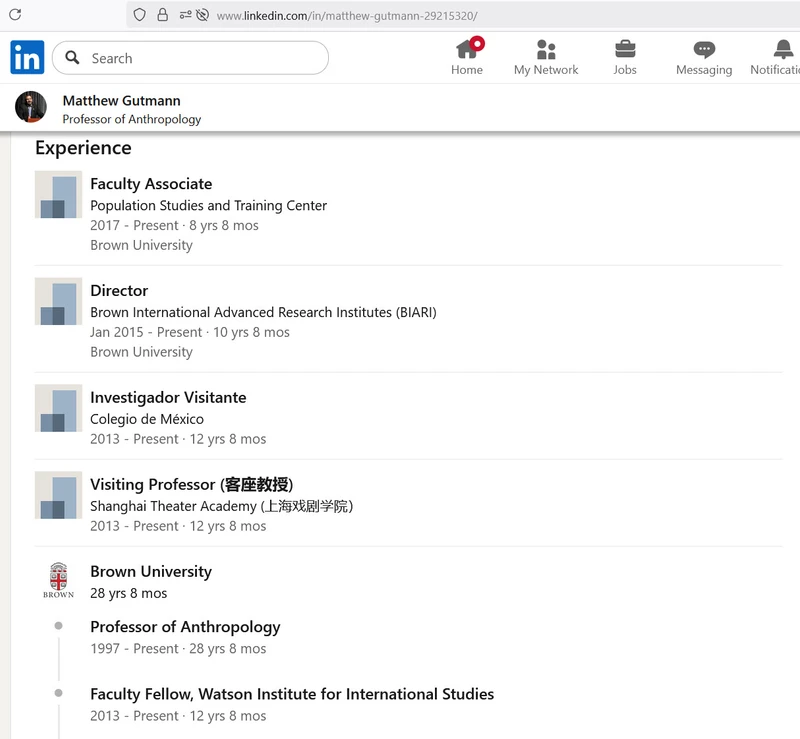Click 'Brown International Advanced Research Institutes (BIARI)' text
The image size is (800, 739).
click(263, 312)
